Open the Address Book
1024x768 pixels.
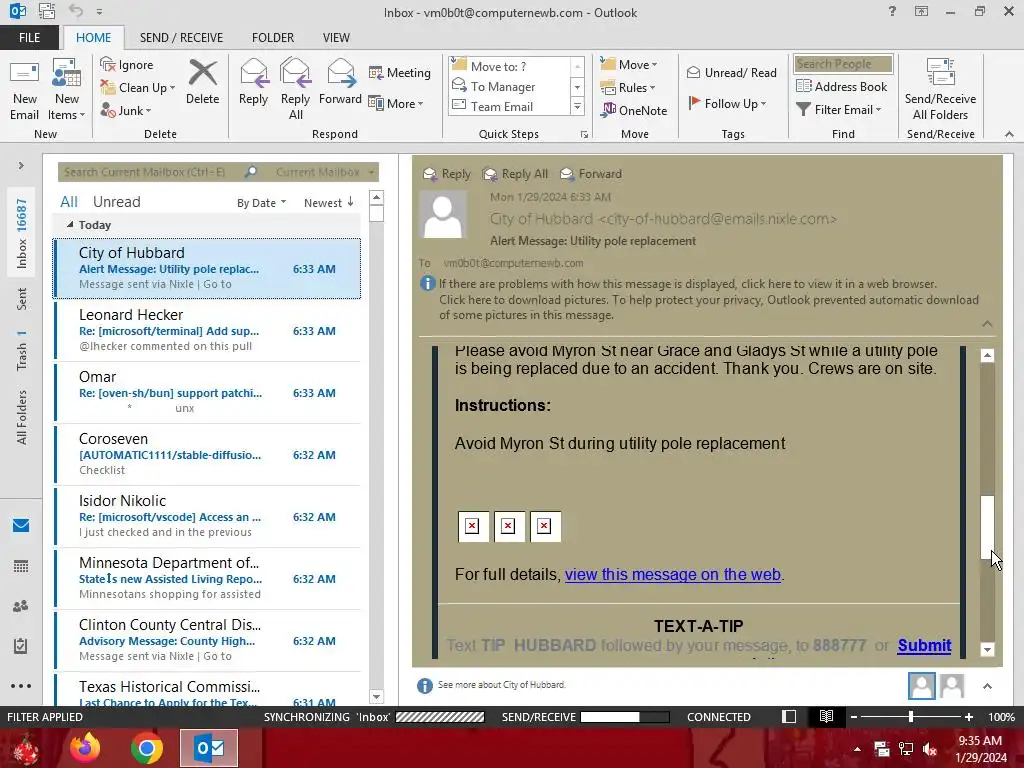click(x=841, y=86)
